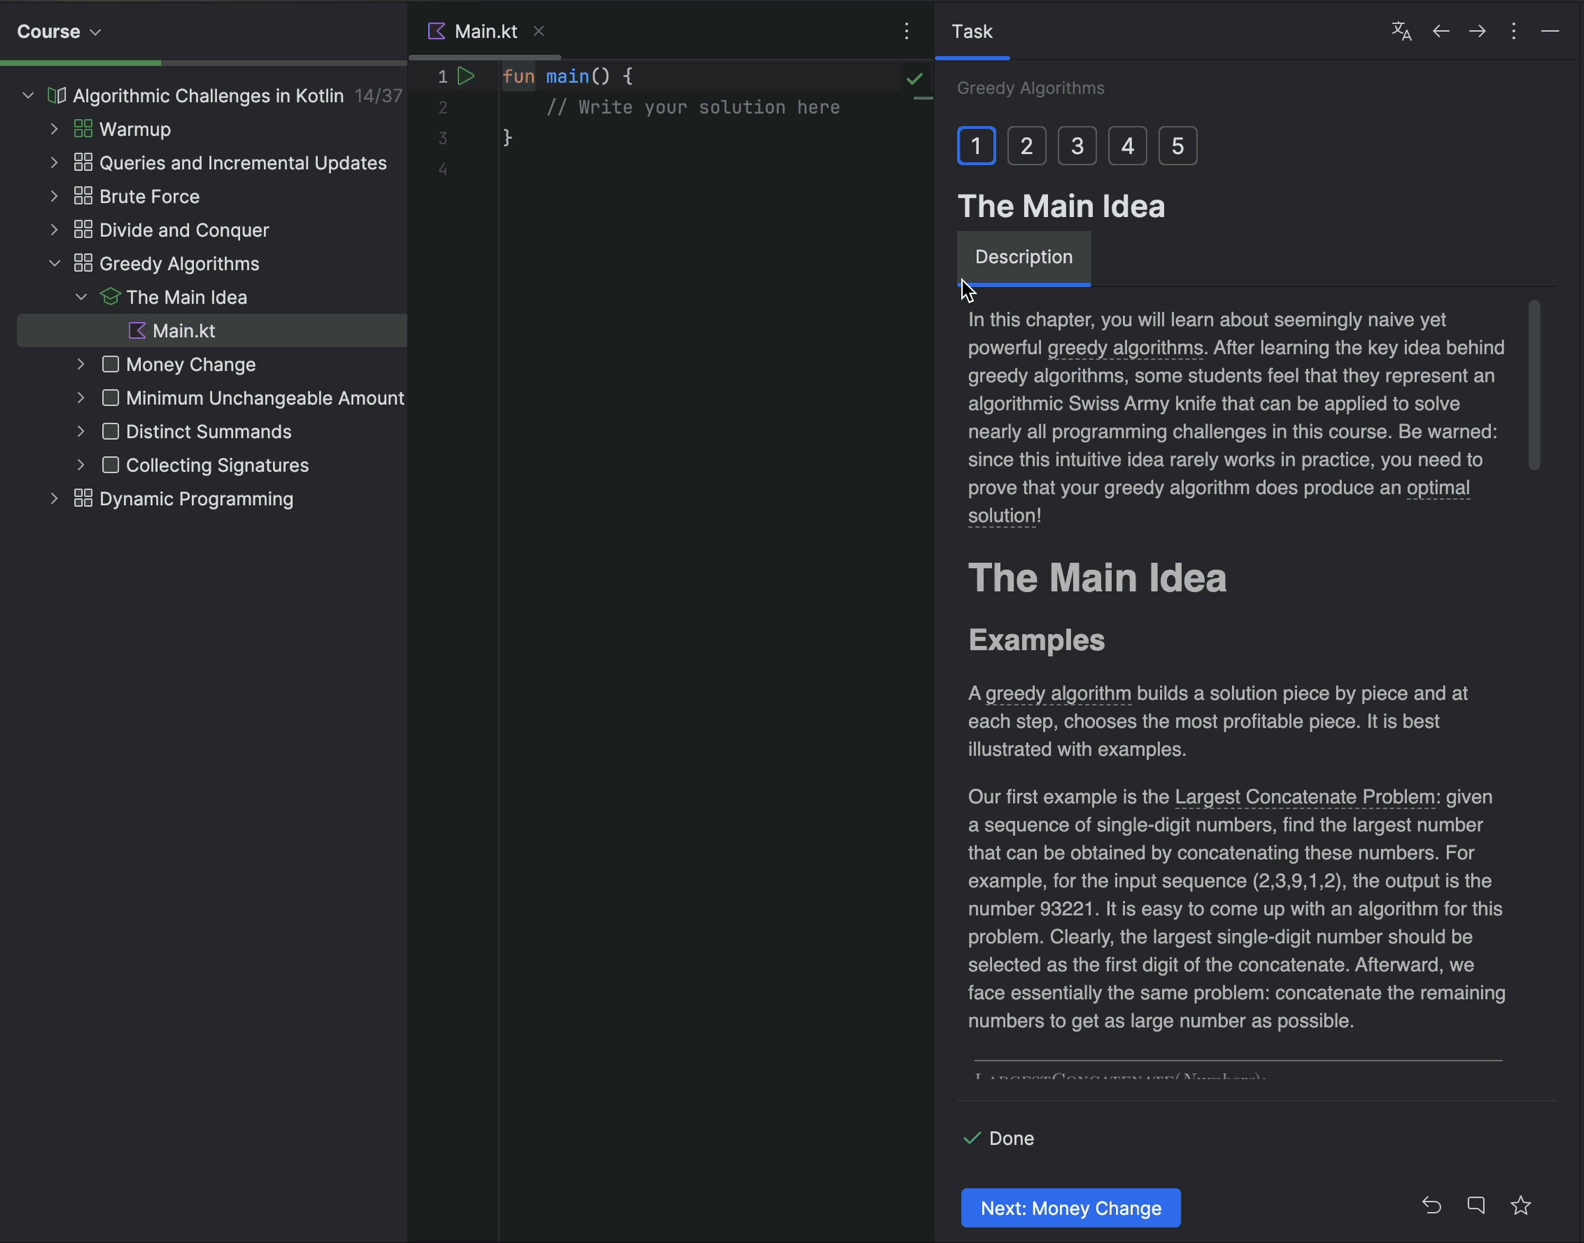Click the Money Change checkbox
The height and width of the screenshot is (1243, 1584).
(111, 364)
